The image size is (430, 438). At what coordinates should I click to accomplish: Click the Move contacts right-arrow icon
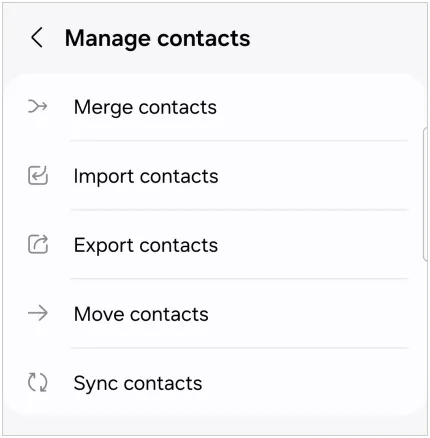click(38, 313)
